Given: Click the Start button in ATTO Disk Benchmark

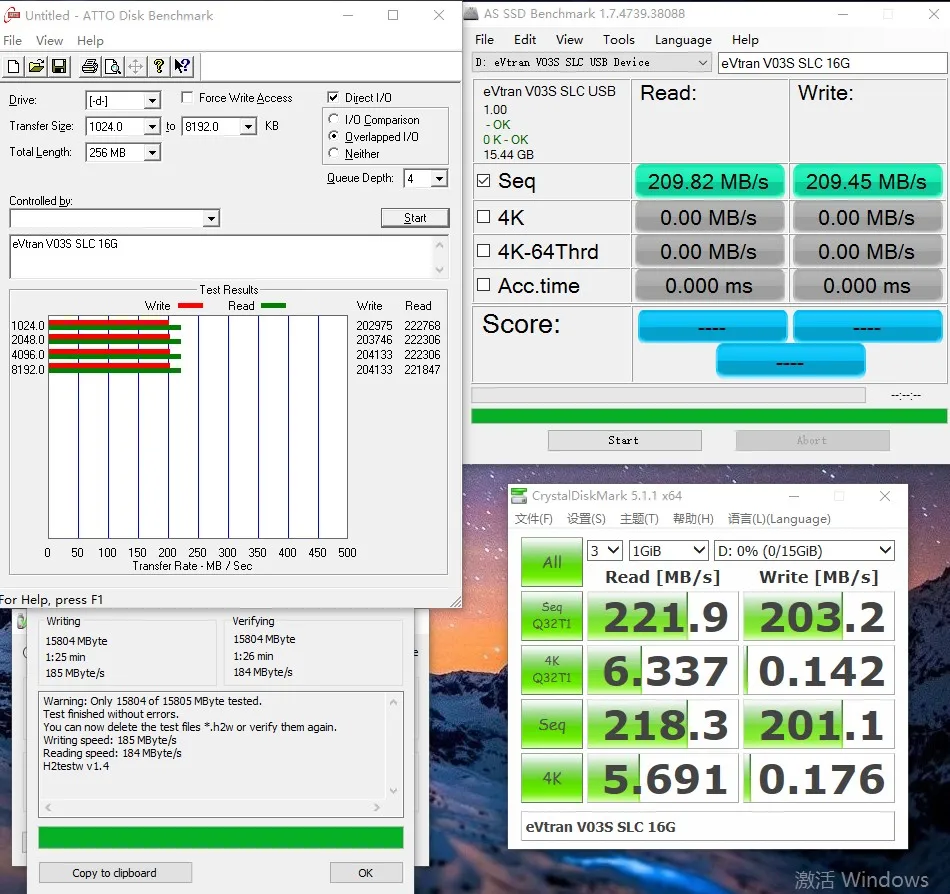Looking at the screenshot, I should (x=415, y=218).
